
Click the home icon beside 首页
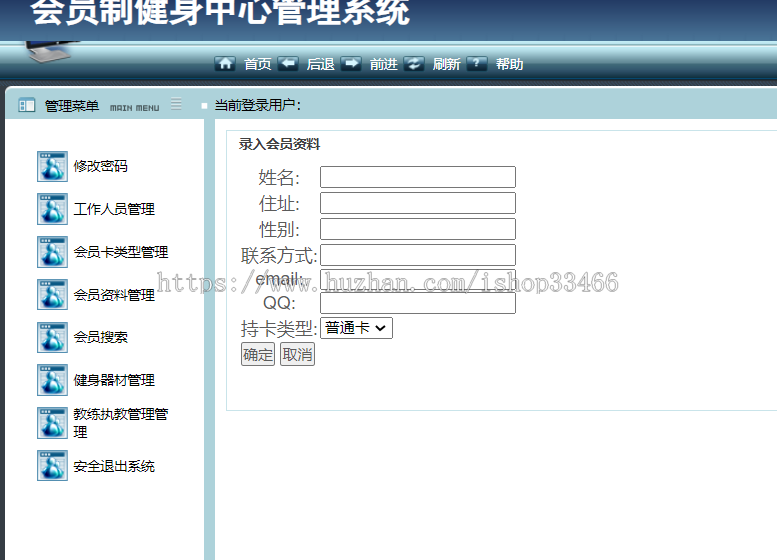click(225, 63)
